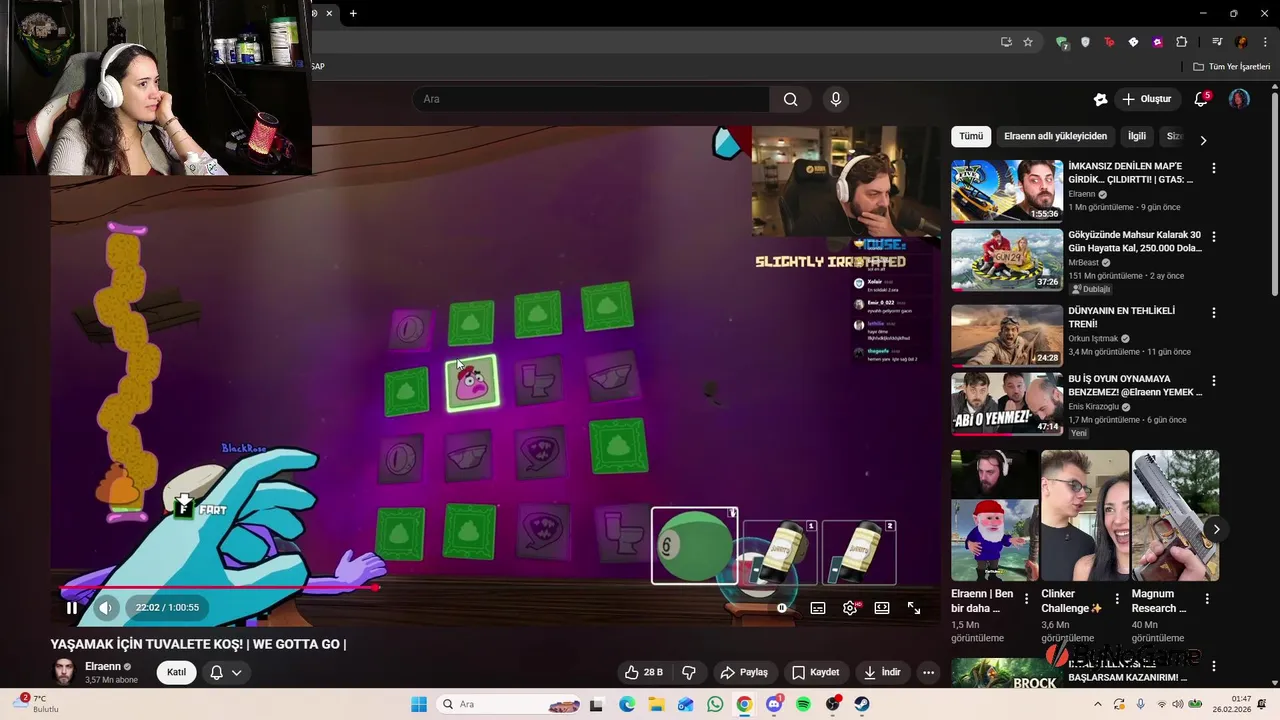
Task: Open options for Magnum Research short
Action: pyautogui.click(x=1206, y=599)
